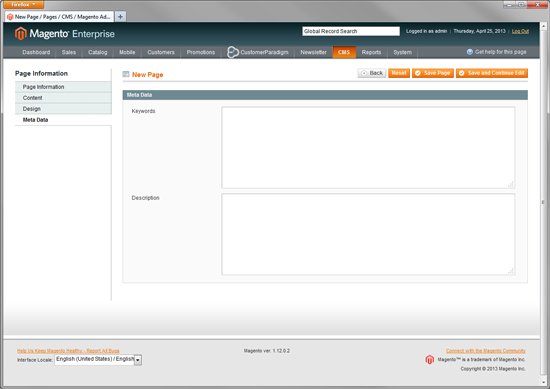Viewport: 550px width, 389px height.
Task: Open the Mobile menu
Action: tap(127, 52)
